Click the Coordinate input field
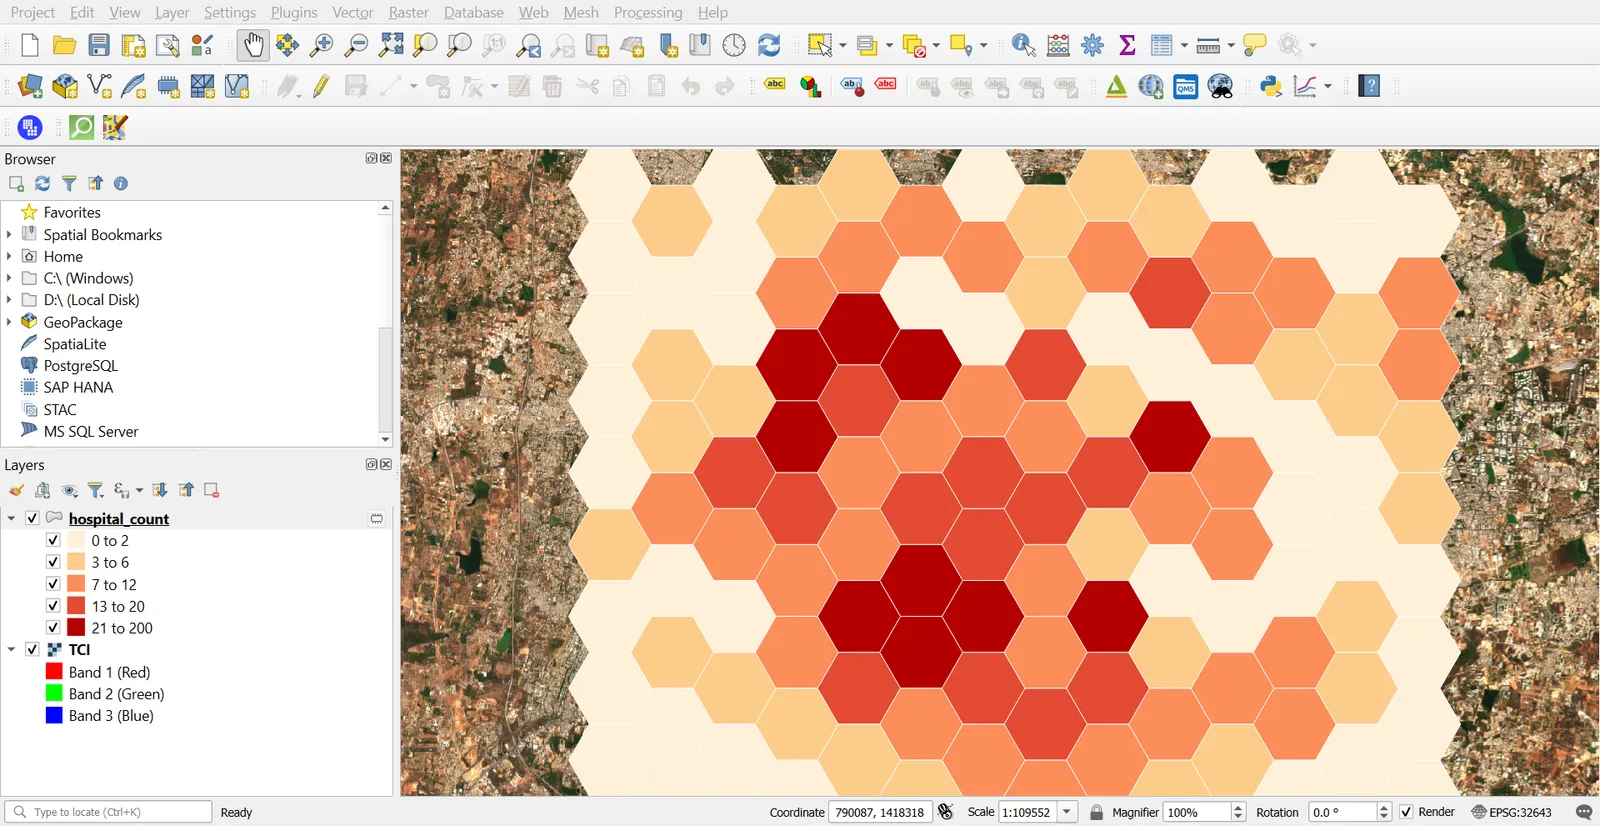Viewport: 1600px width, 826px height. [880, 812]
